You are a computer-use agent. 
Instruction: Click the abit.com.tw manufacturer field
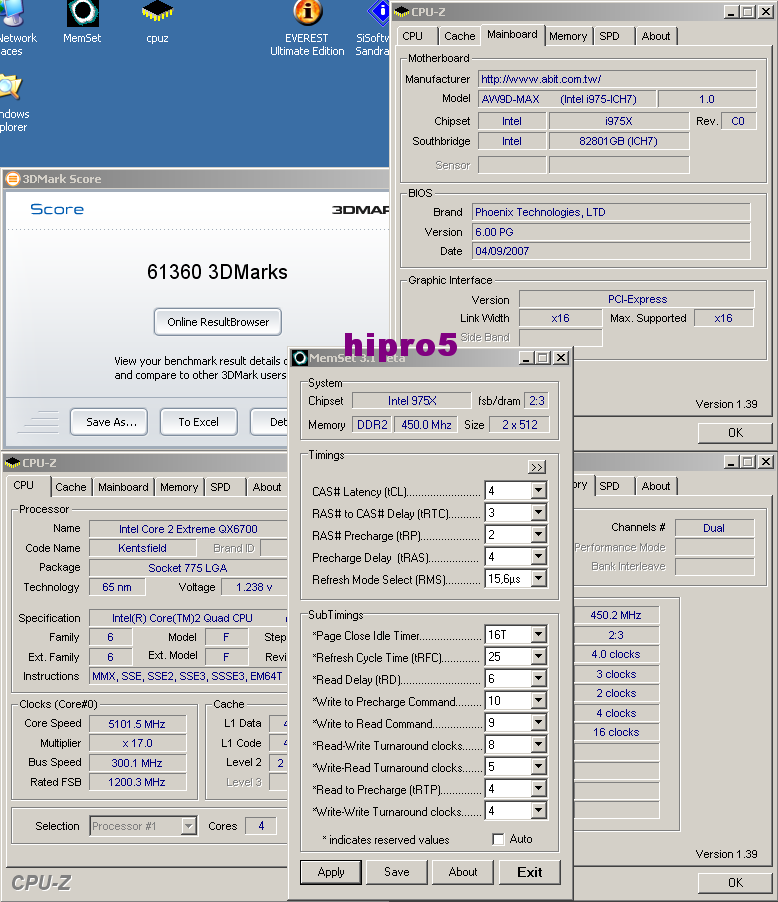point(617,79)
